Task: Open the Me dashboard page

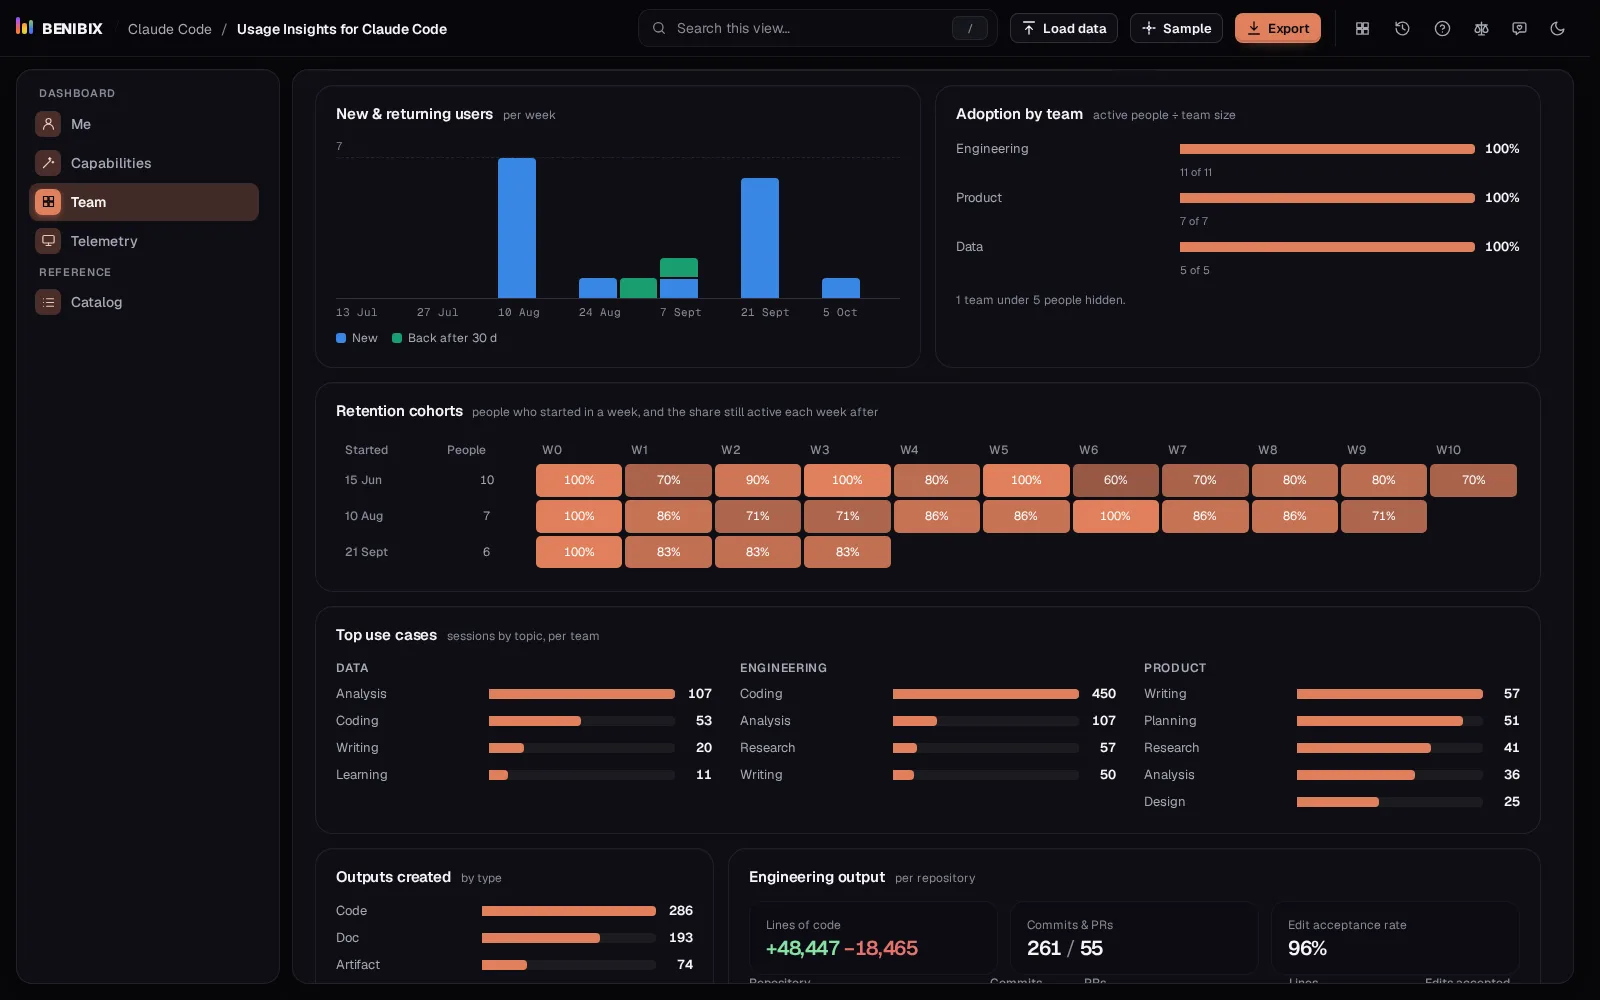Action: pos(144,124)
